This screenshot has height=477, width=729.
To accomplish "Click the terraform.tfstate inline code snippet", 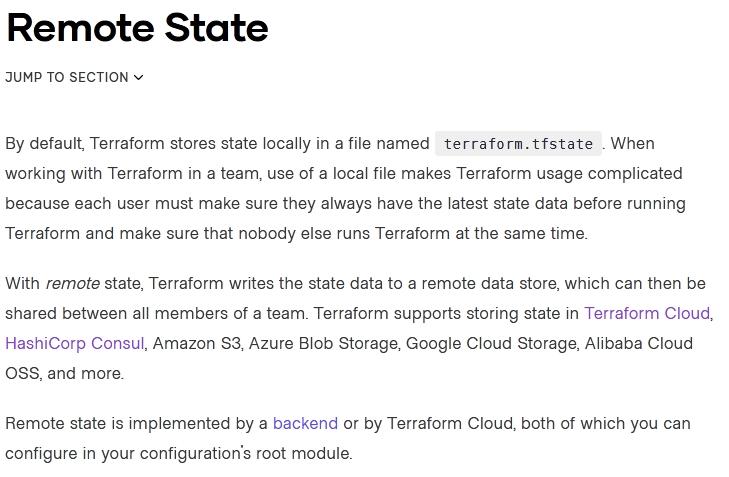I will 519,143.
